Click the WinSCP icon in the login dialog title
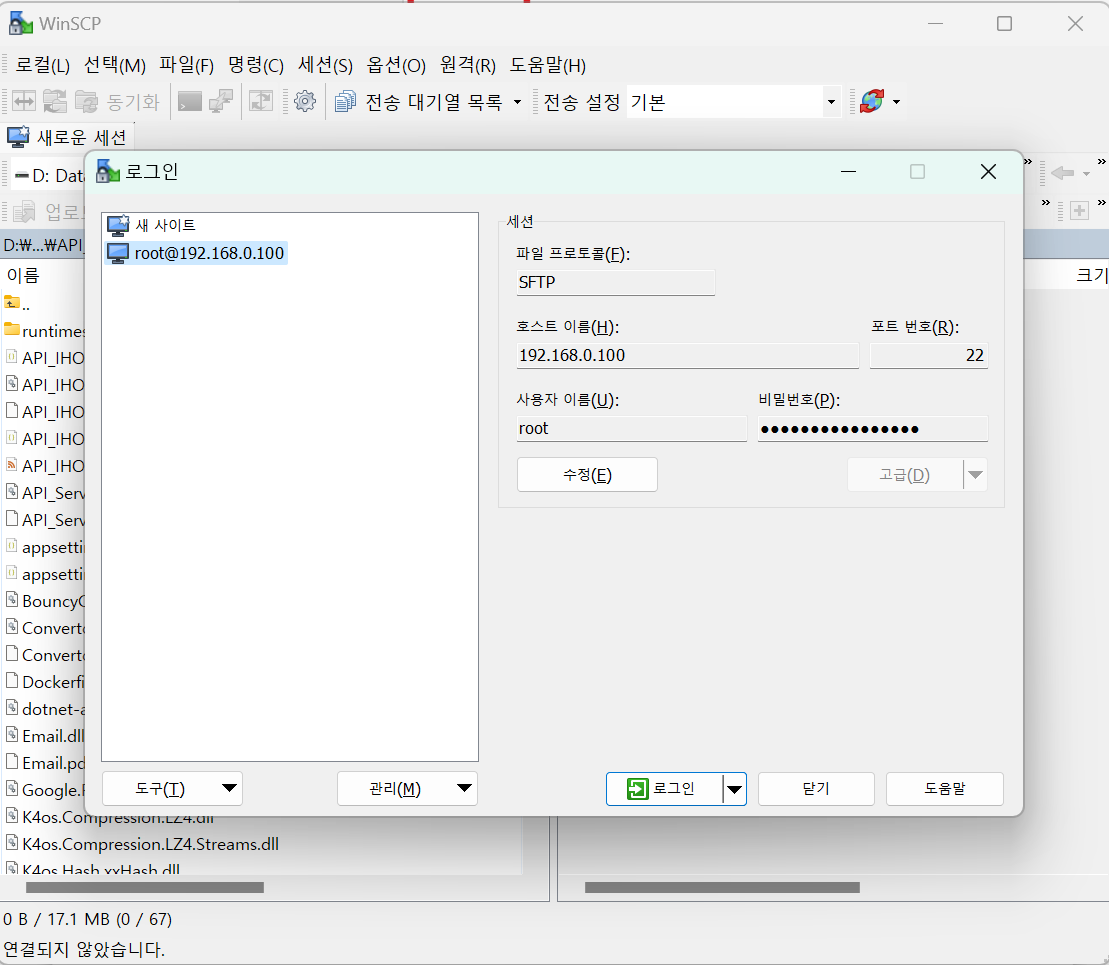 point(108,171)
